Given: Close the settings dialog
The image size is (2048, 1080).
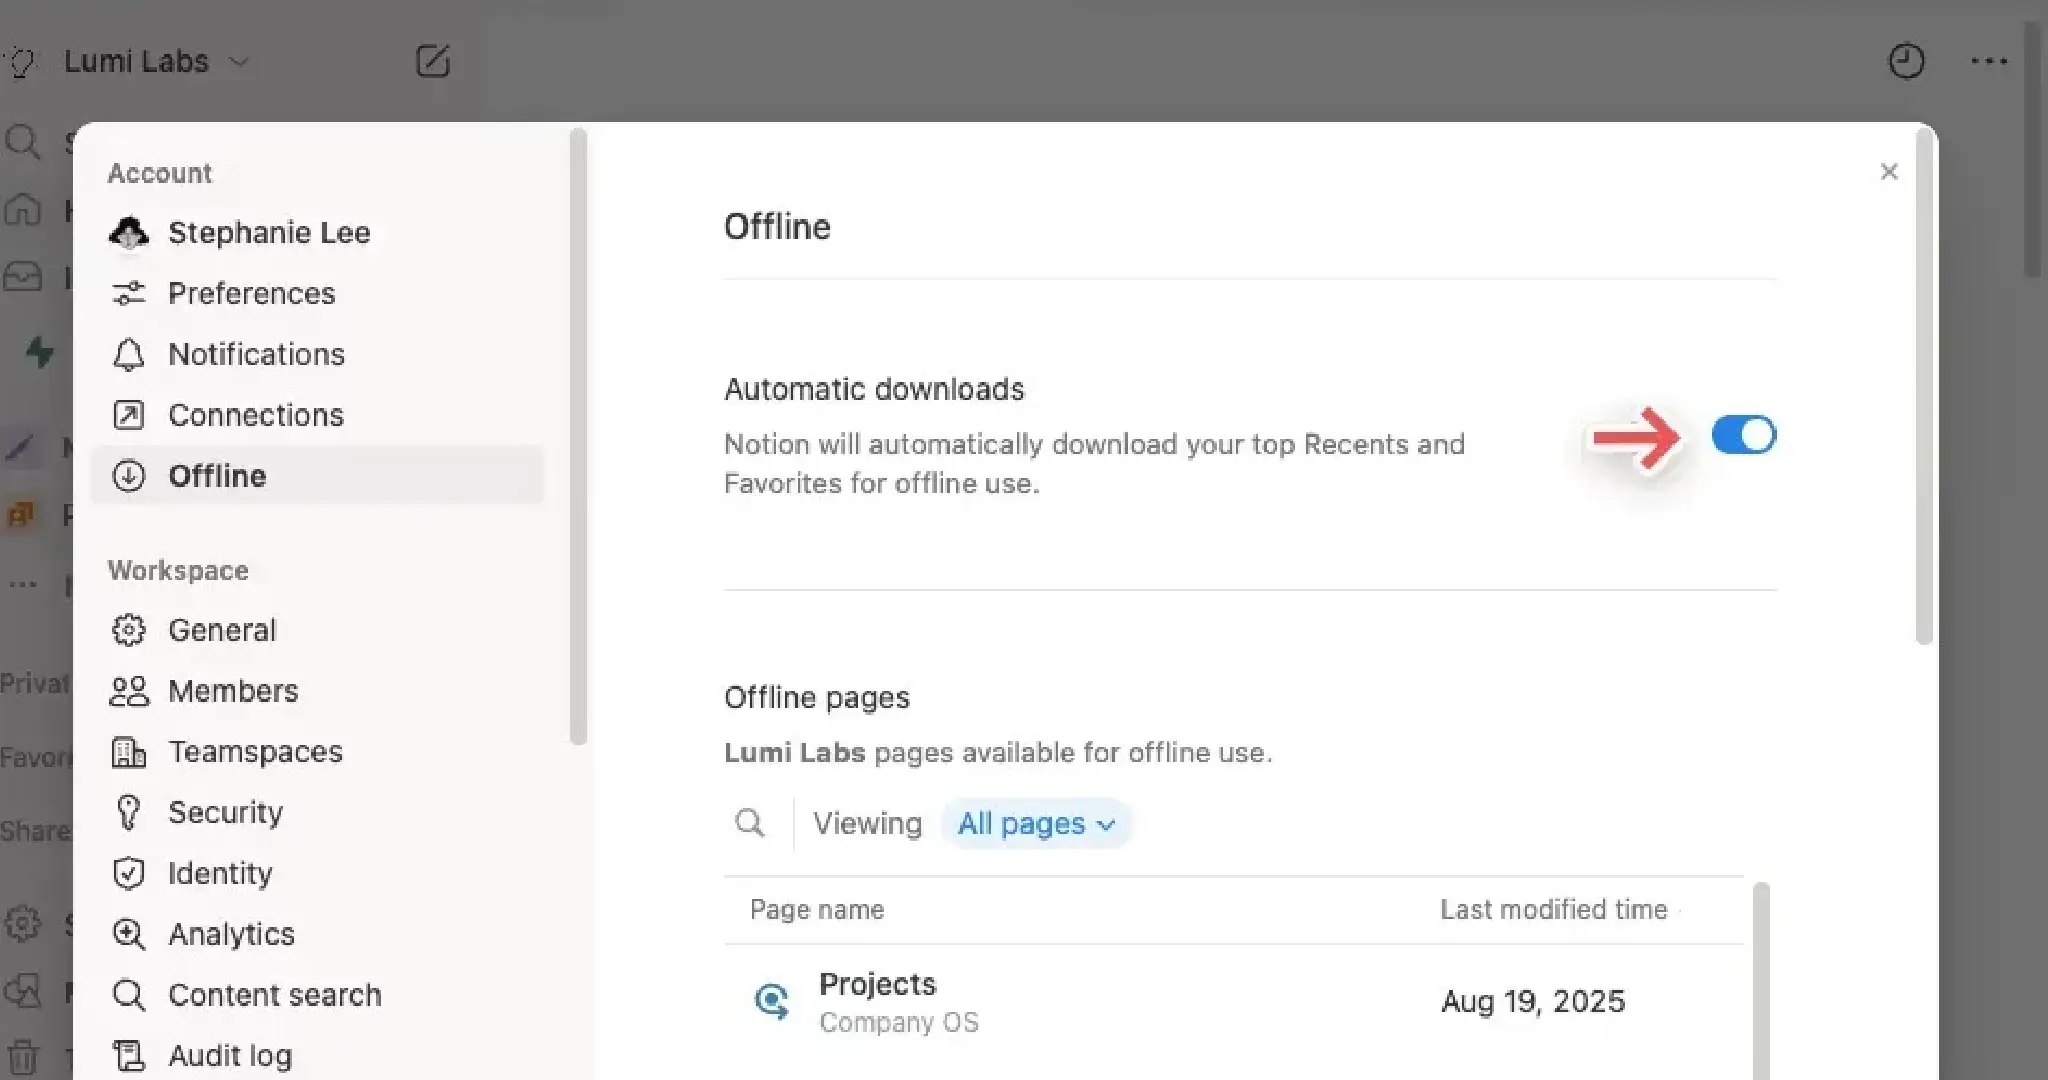Looking at the screenshot, I should tap(1888, 172).
